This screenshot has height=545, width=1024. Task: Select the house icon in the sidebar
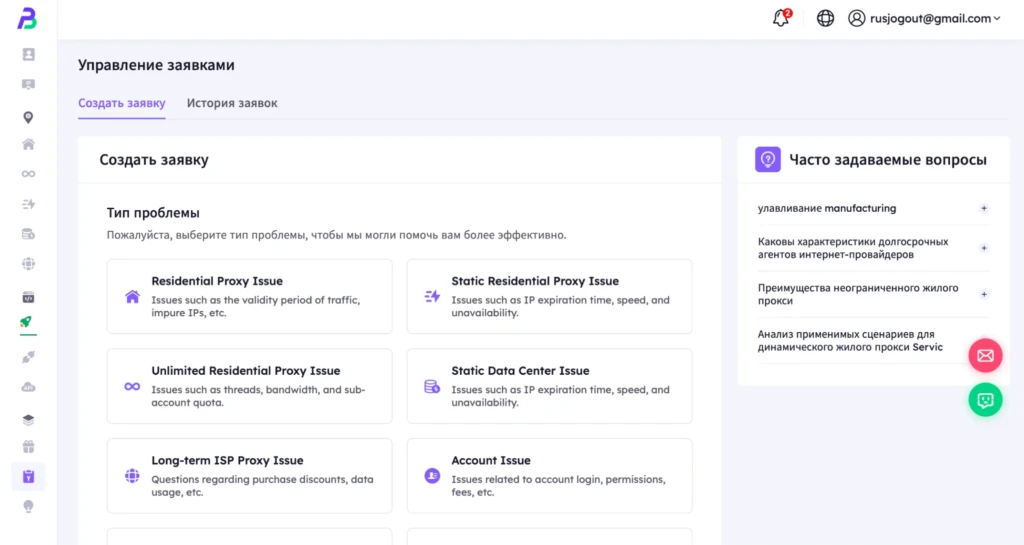[x=28, y=144]
